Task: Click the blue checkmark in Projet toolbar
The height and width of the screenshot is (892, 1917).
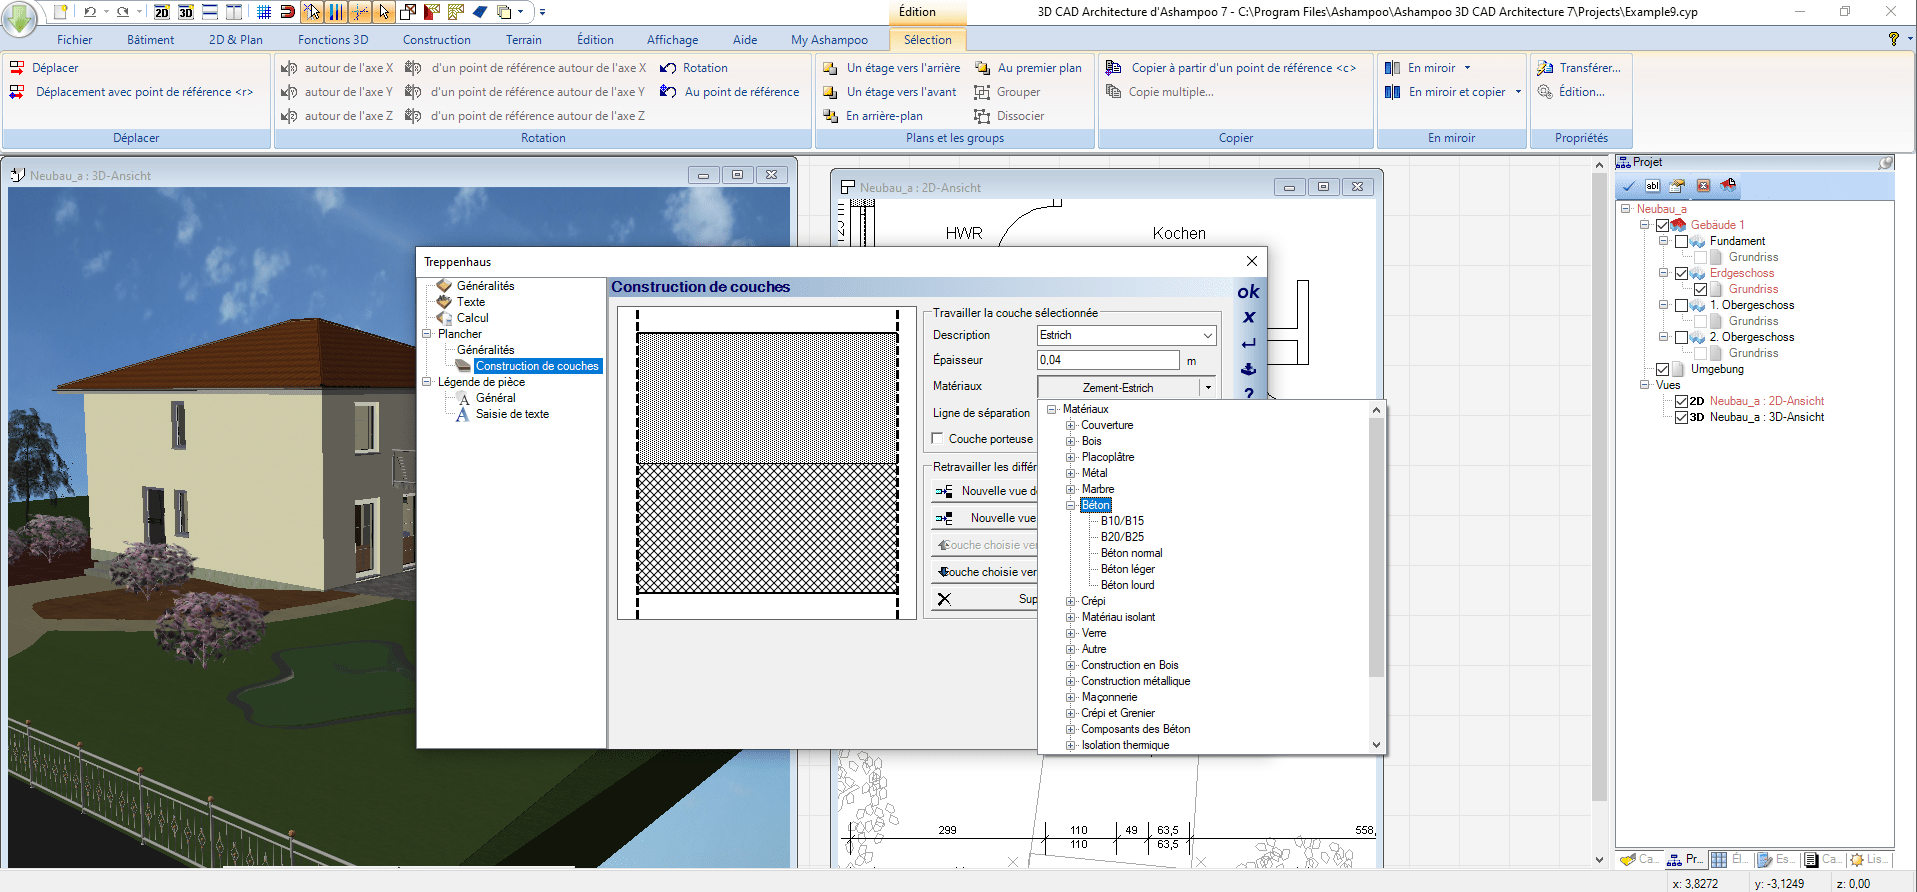Action: tap(1629, 186)
